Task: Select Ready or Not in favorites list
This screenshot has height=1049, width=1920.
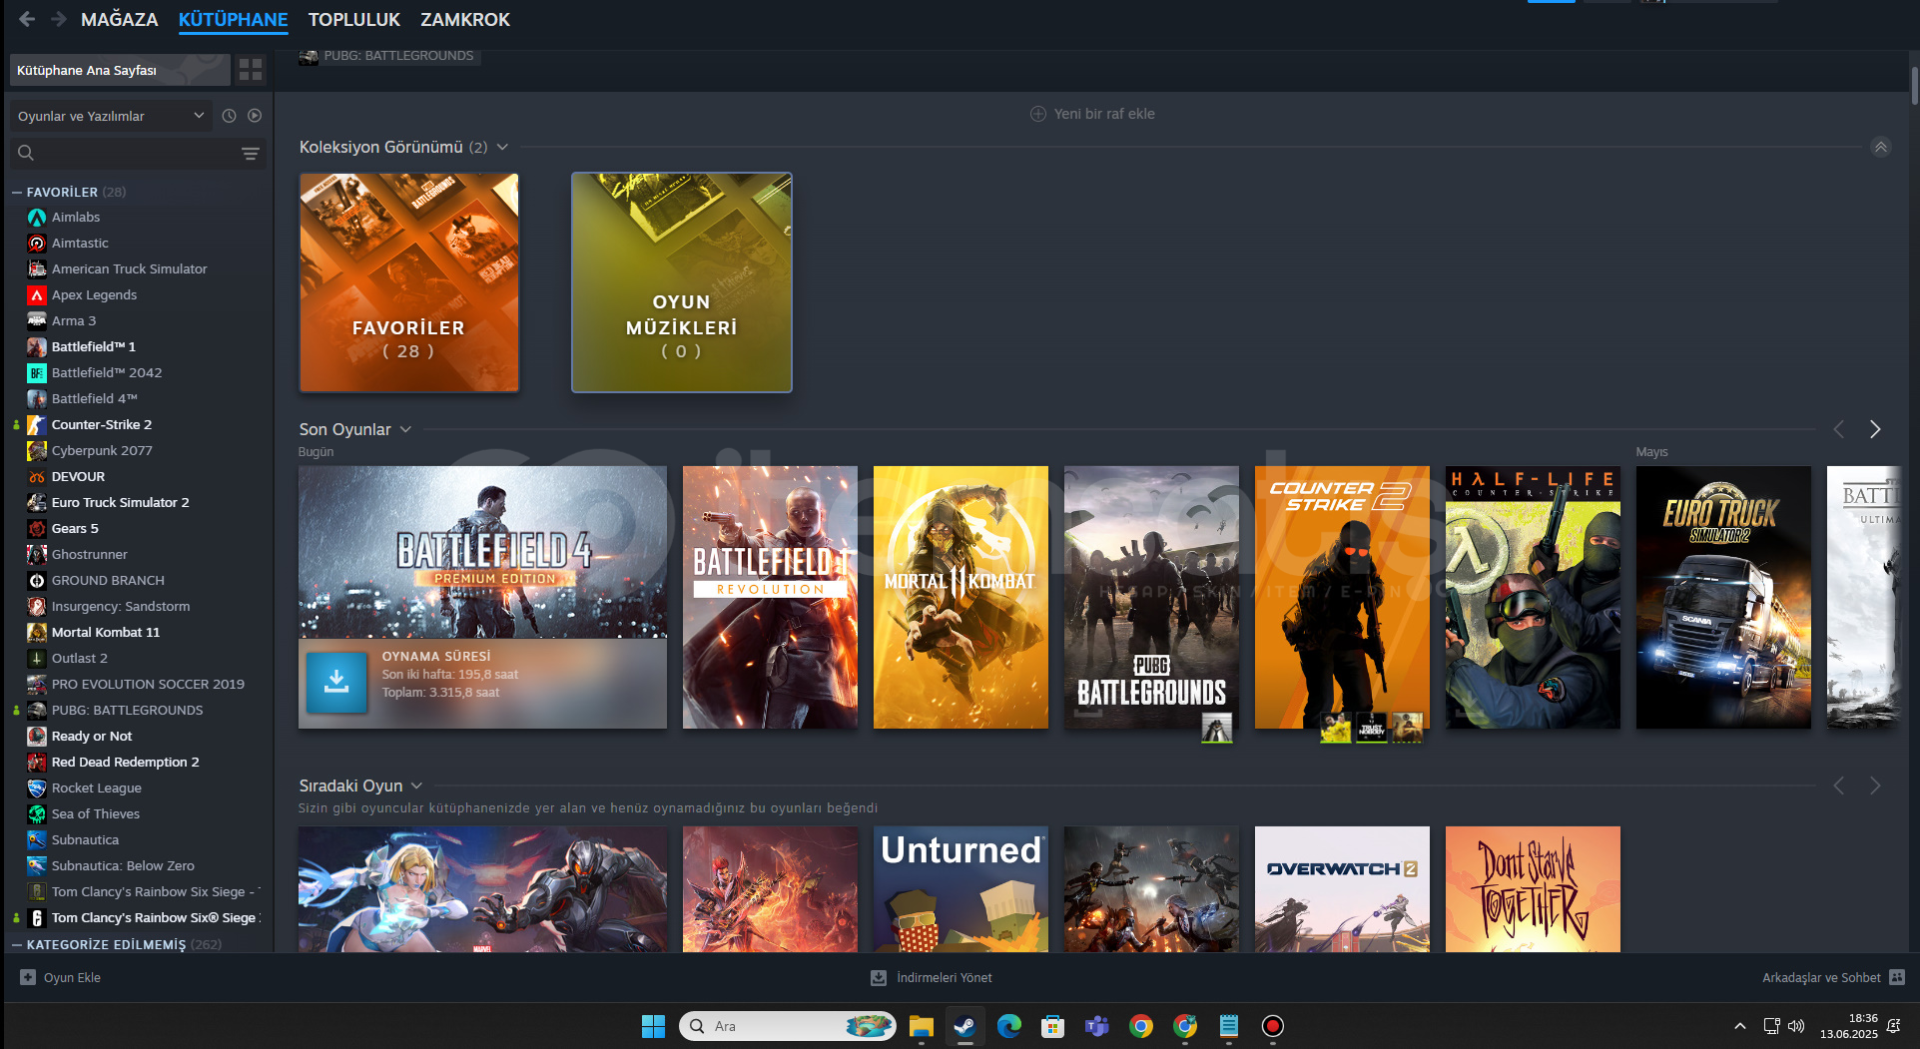Action: click(91, 736)
